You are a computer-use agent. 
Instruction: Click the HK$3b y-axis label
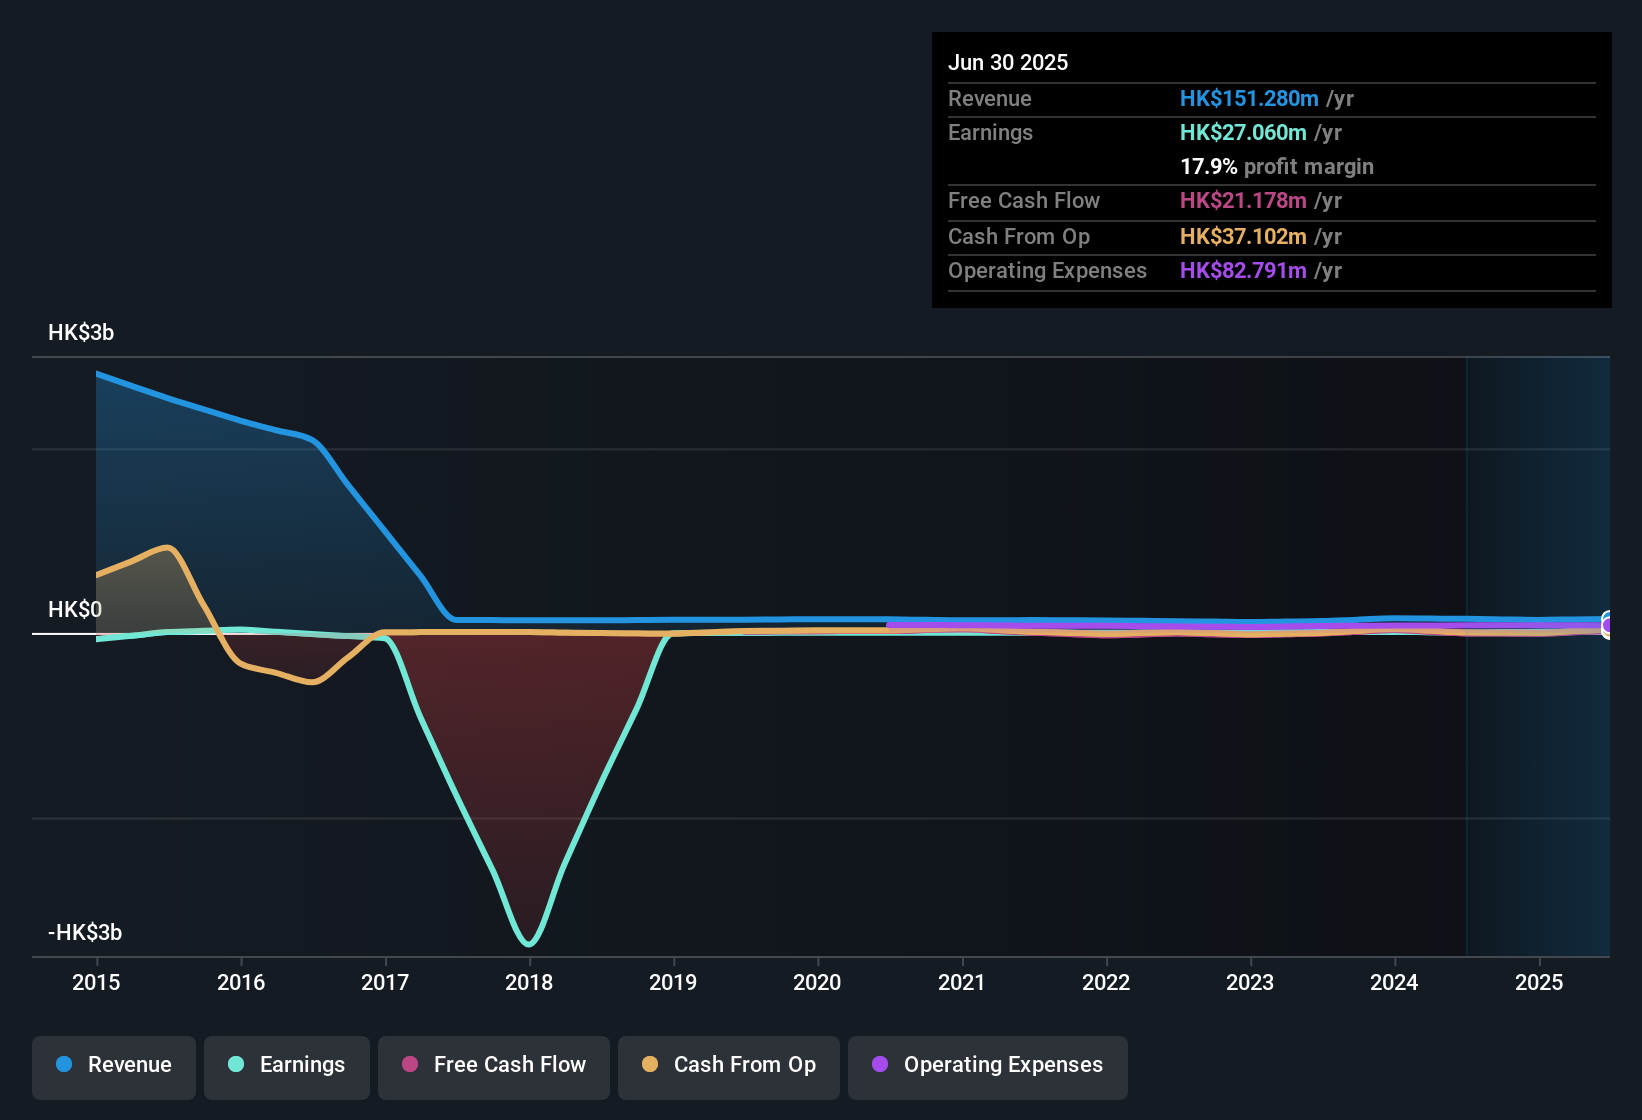(81, 333)
